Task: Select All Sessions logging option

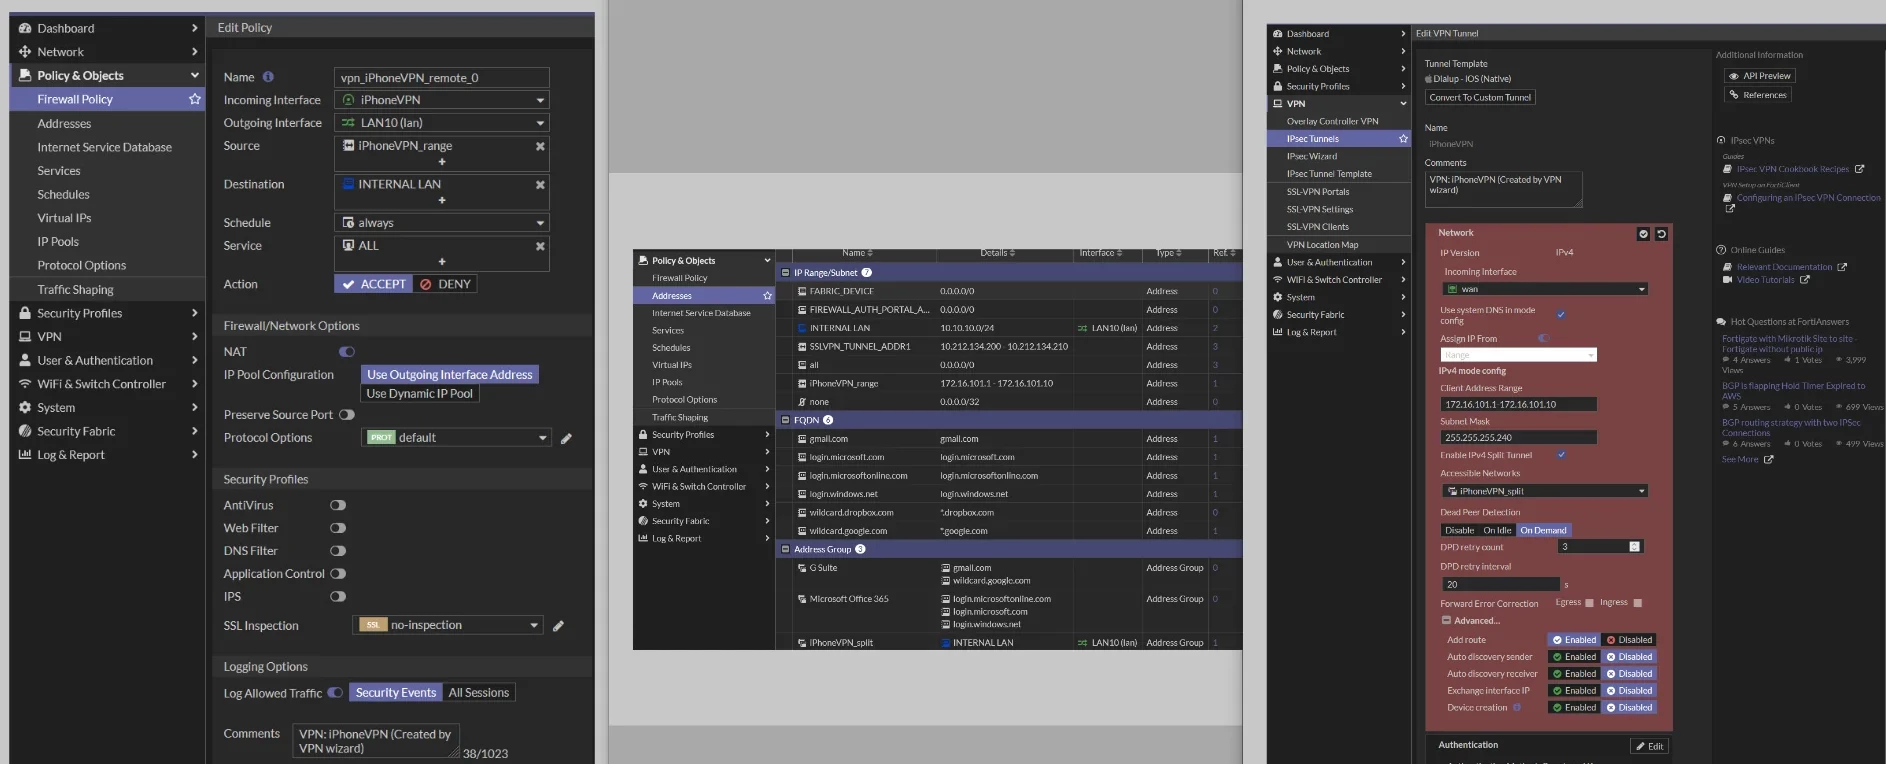Action: click(x=479, y=693)
